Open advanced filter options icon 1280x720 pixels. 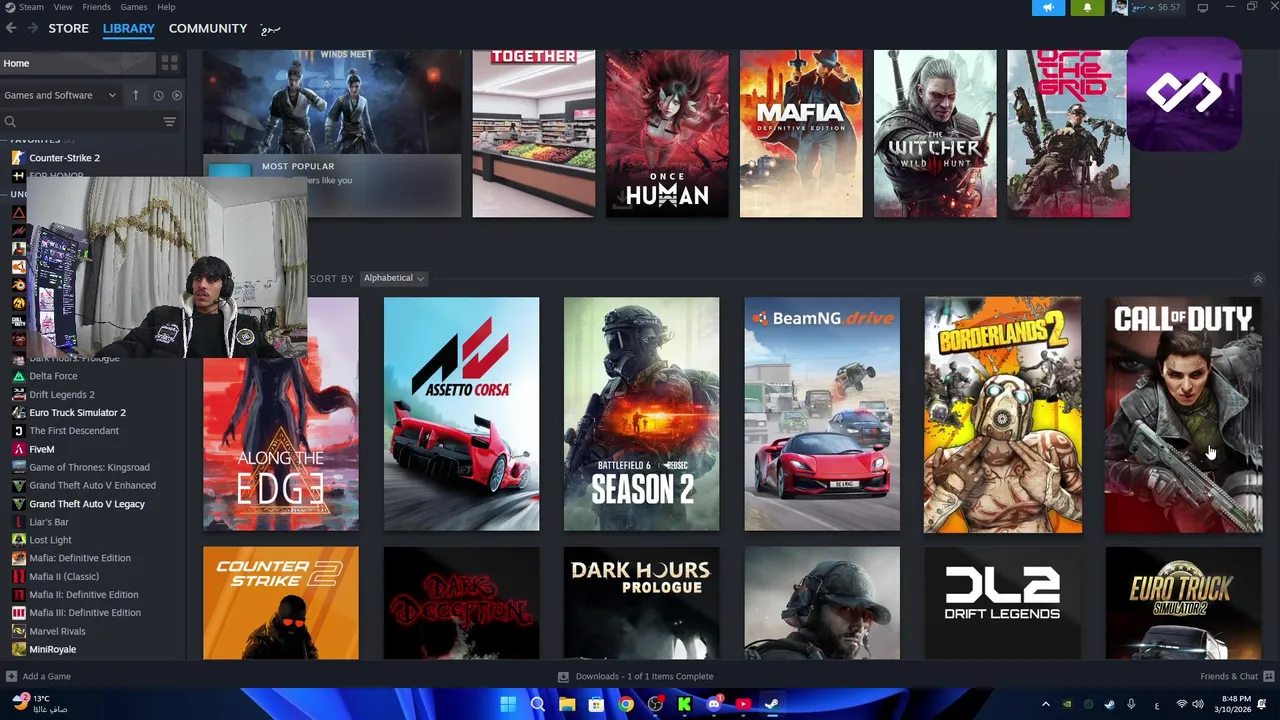169,122
